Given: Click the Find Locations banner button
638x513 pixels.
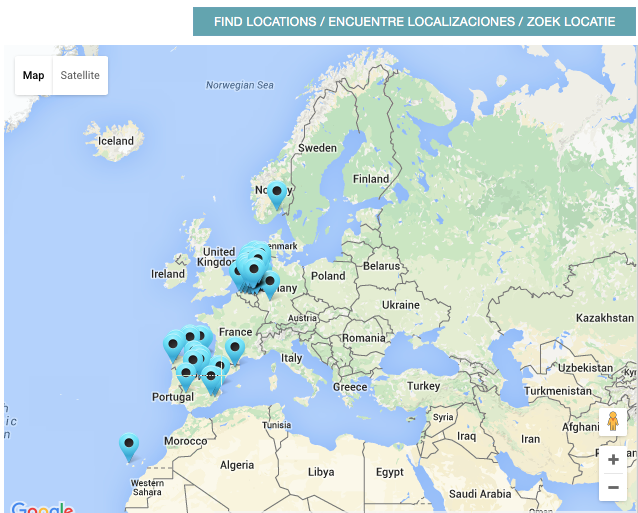Looking at the screenshot, I should tap(414, 22).
